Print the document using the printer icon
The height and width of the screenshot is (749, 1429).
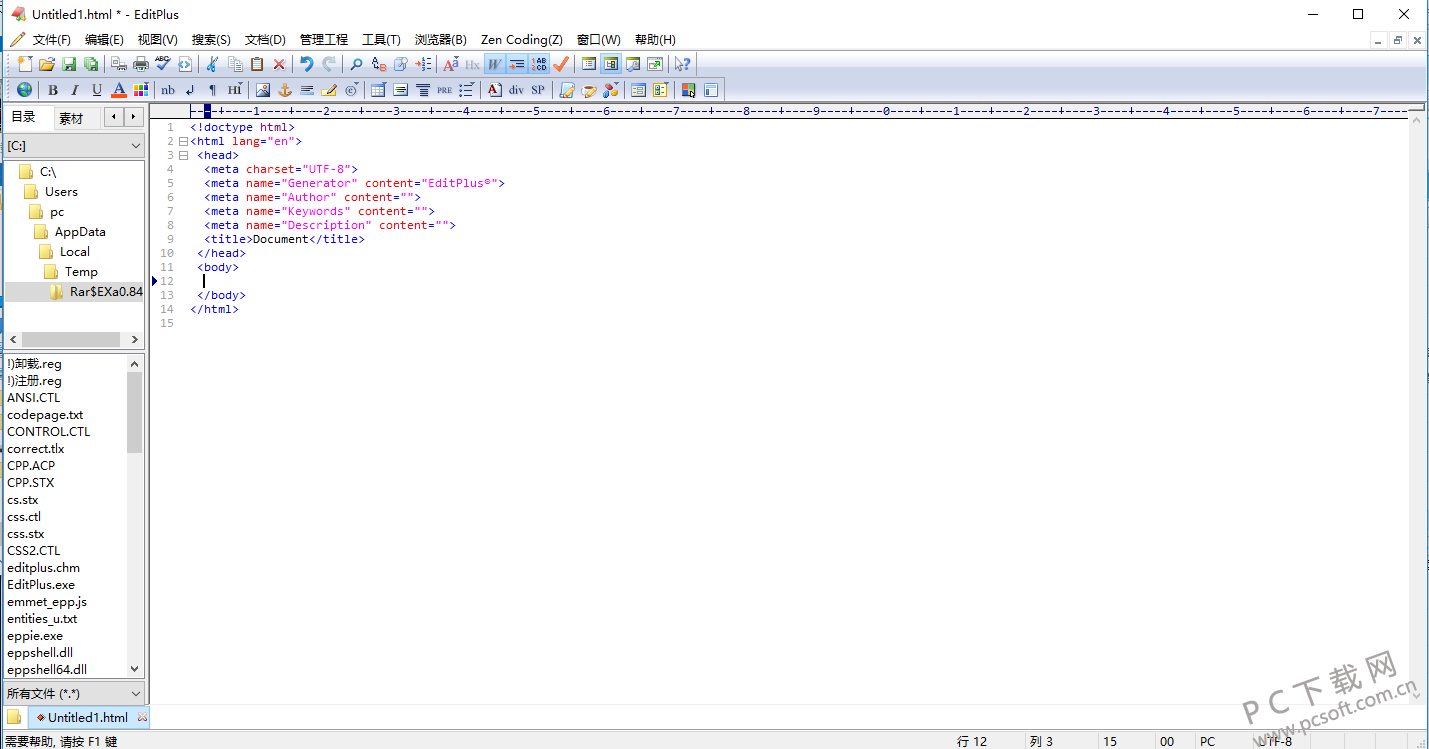(141, 64)
